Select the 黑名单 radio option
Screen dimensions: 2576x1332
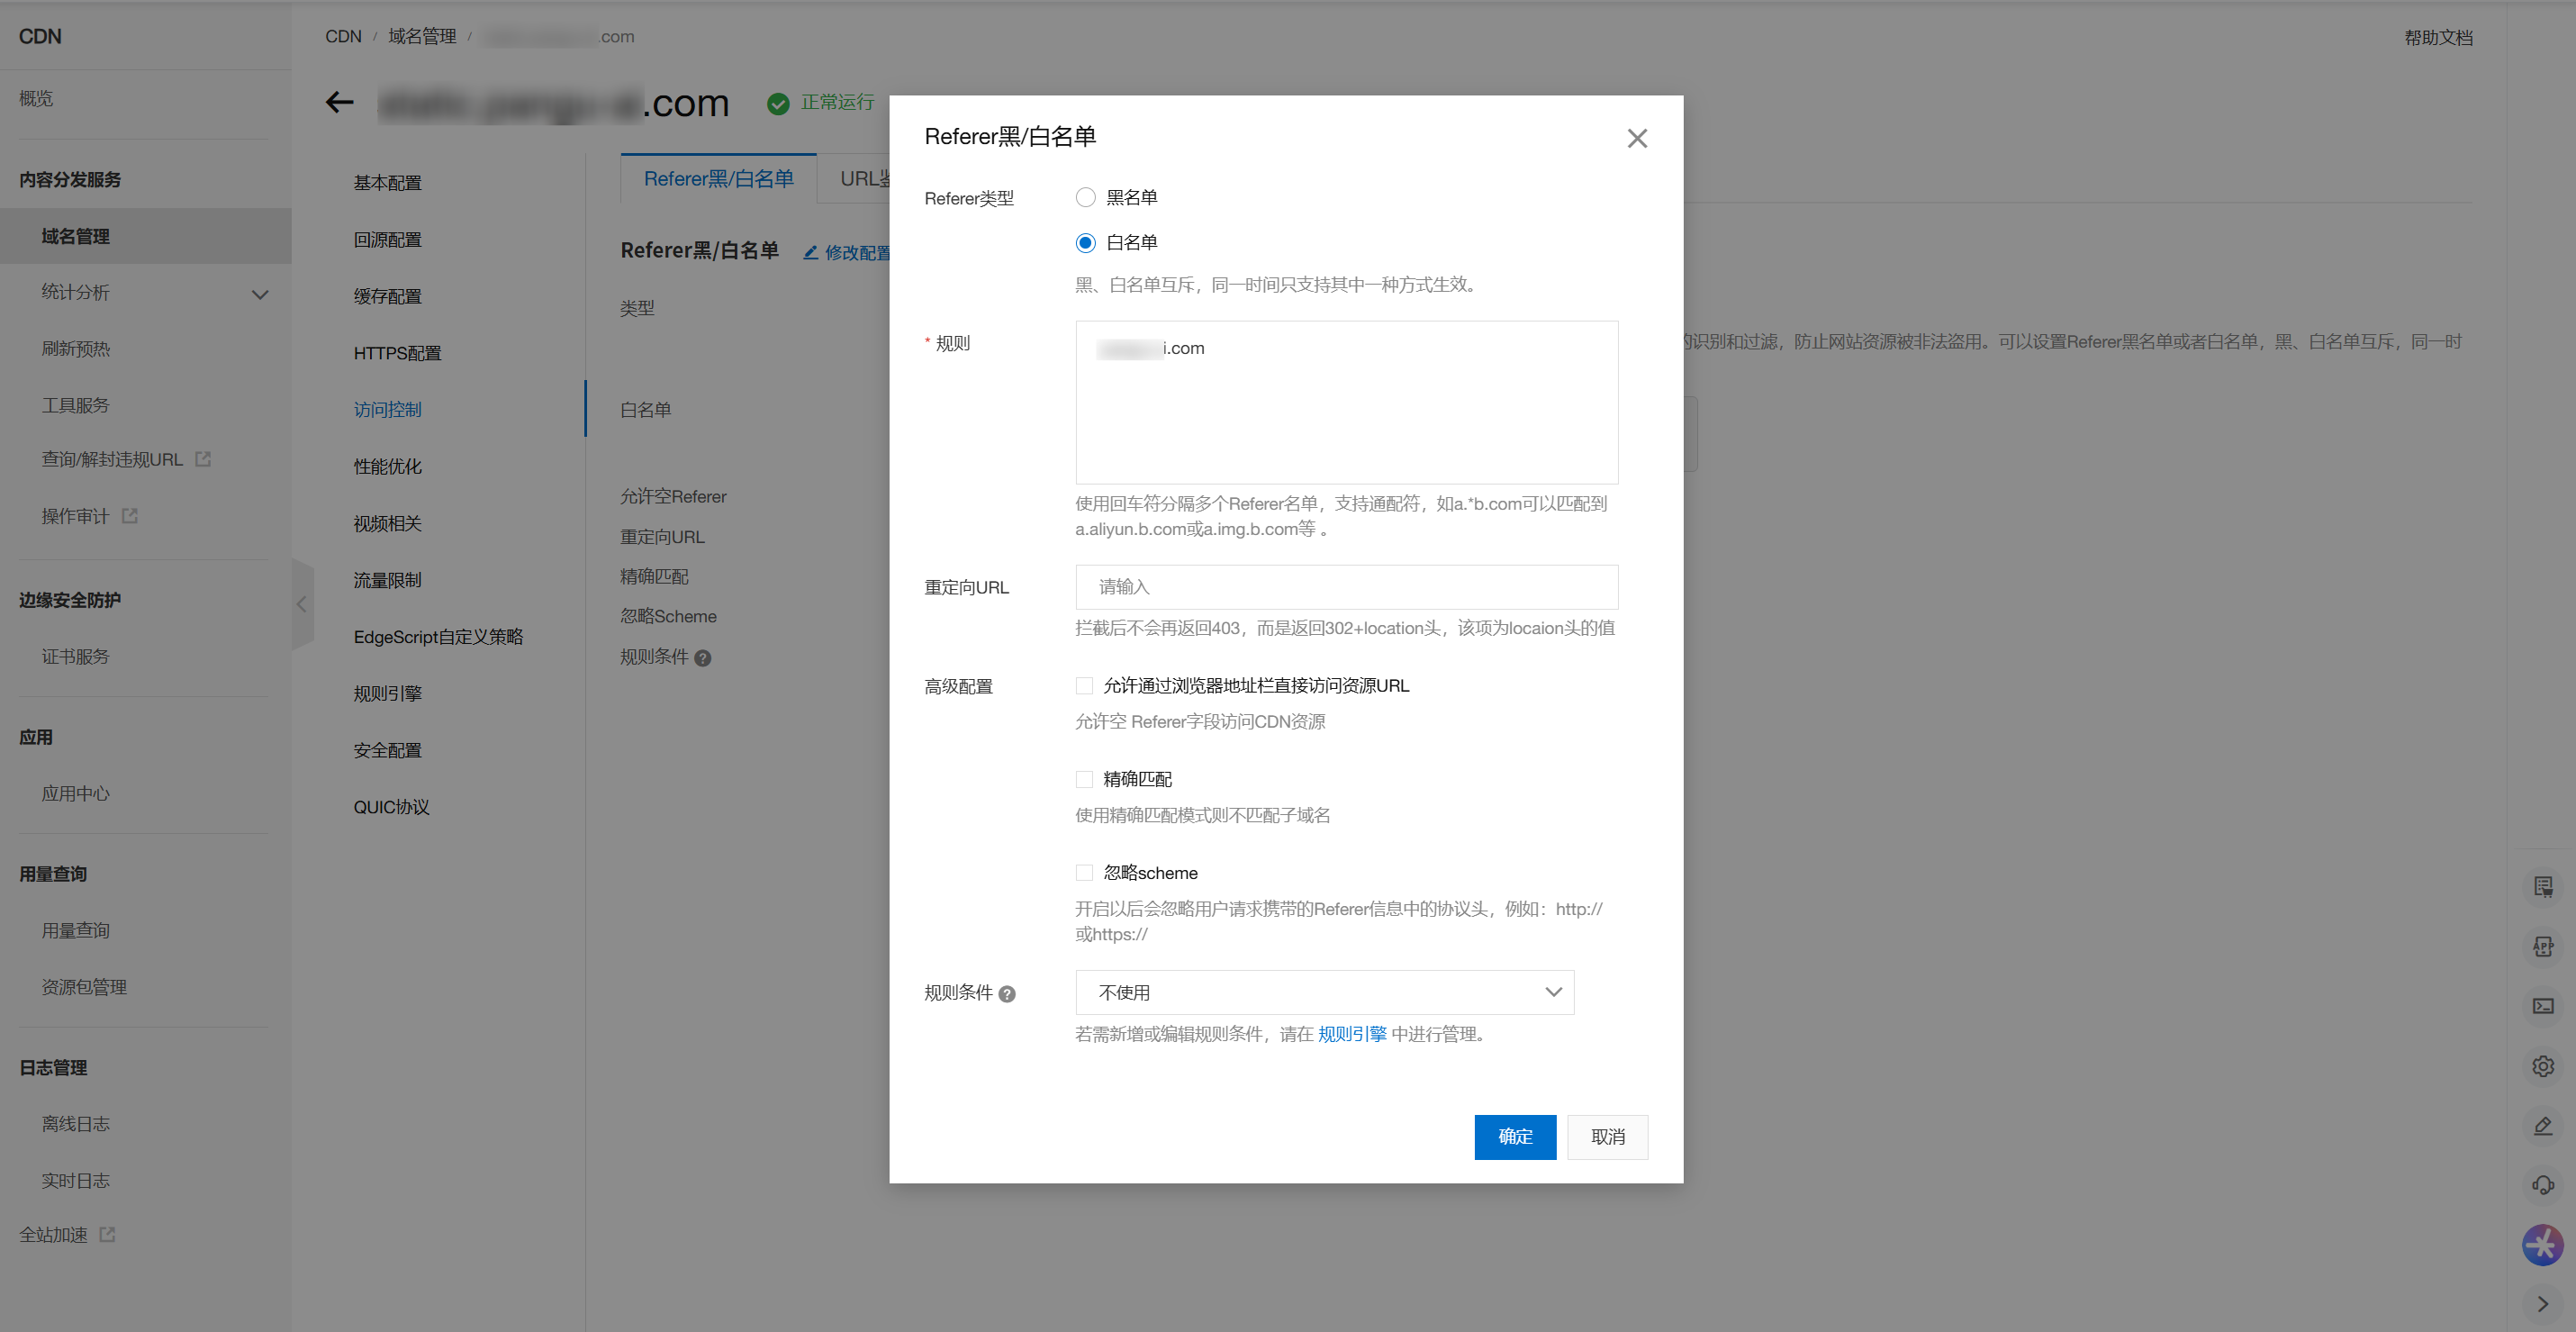pyautogui.click(x=1085, y=197)
